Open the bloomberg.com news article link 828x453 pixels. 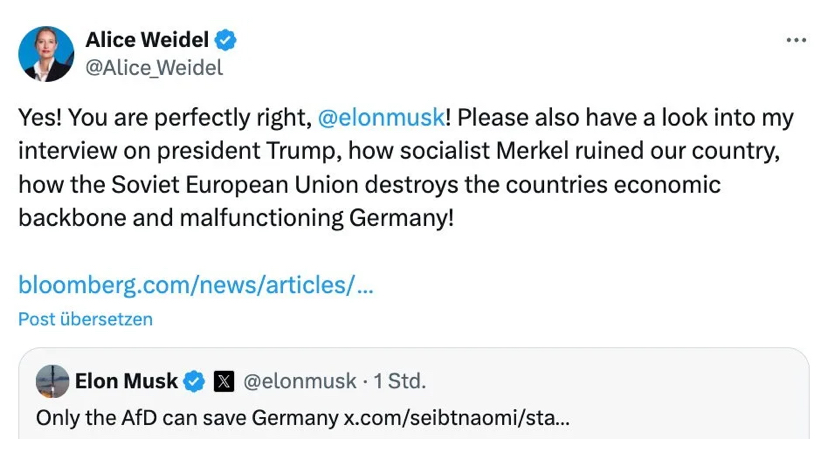[196, 285]
